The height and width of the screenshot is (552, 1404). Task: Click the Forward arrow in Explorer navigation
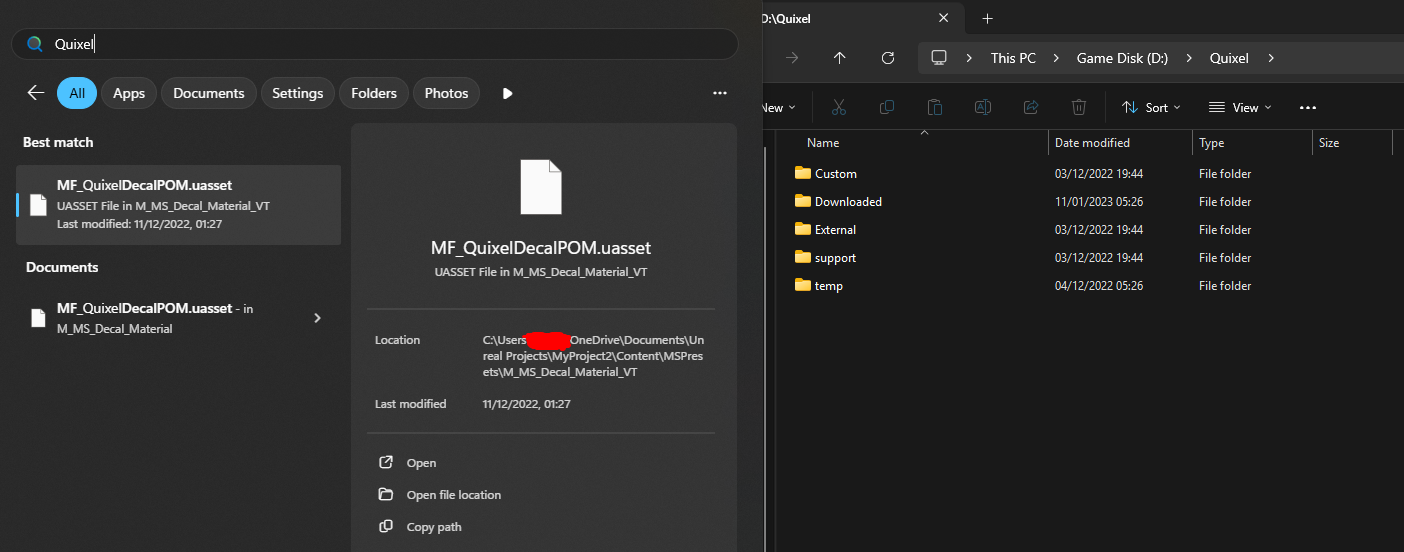click(x=792, y=58)
